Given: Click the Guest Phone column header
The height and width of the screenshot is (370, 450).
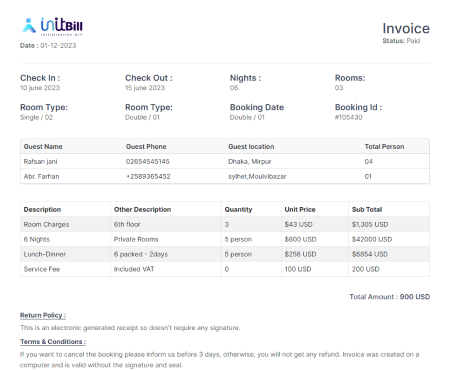Looking at the screenshot, I should coord(146,147).
